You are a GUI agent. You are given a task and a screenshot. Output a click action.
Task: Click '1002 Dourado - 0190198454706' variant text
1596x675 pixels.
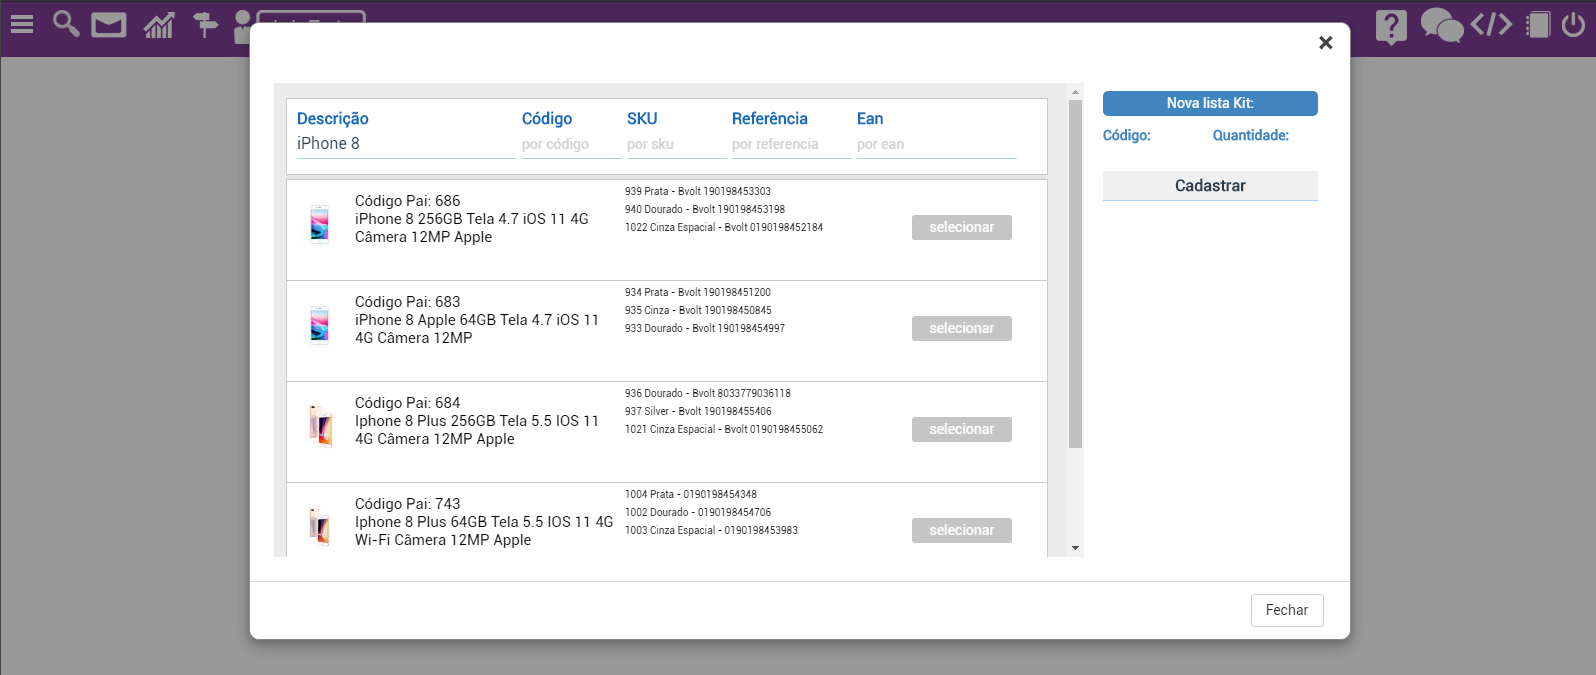click(x=698, y=512)
